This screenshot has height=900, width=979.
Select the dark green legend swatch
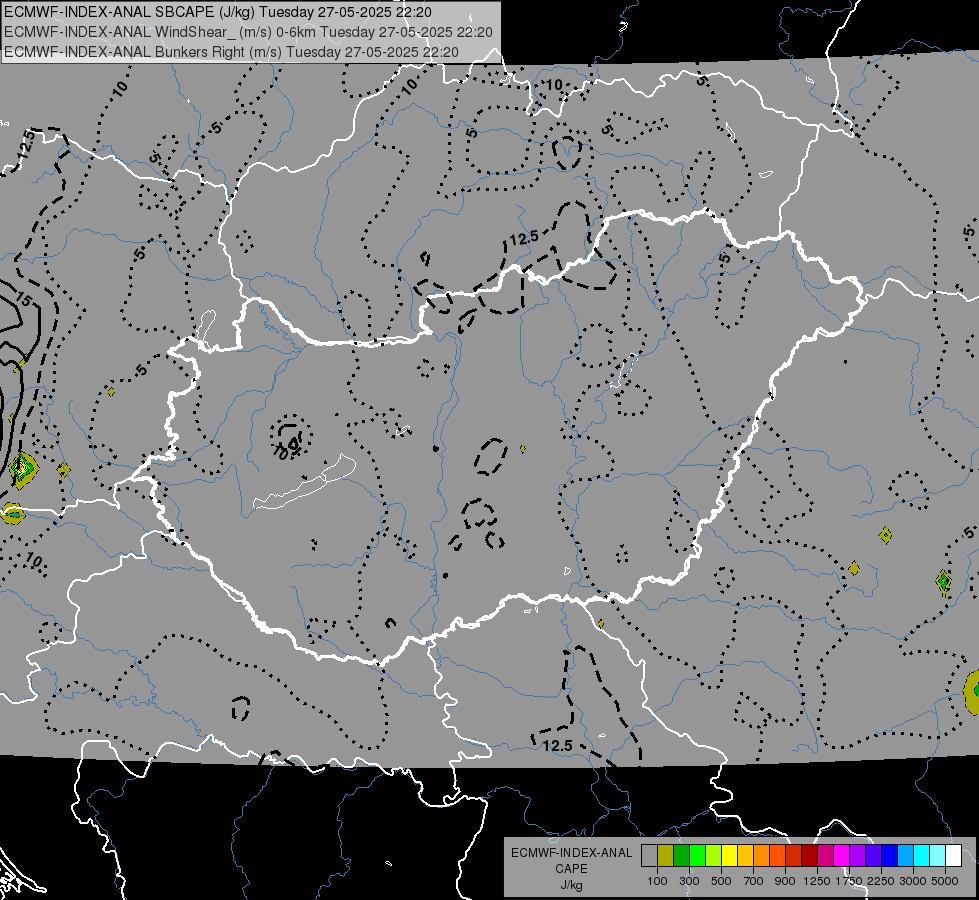[x=681, y=856]
